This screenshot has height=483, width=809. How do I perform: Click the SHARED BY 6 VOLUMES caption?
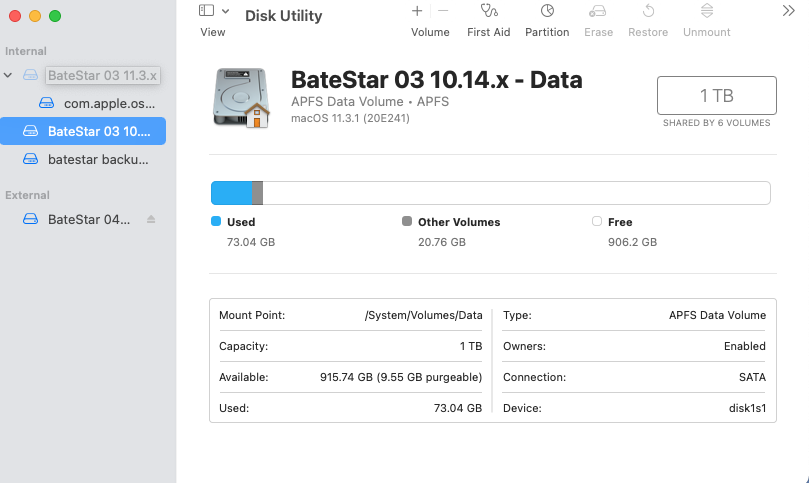coord(717,123)
